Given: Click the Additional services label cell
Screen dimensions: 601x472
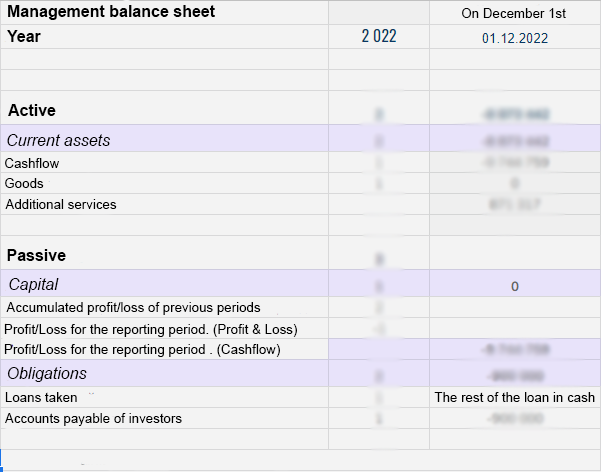Looking at the screenshot, I should click(61, 205).
